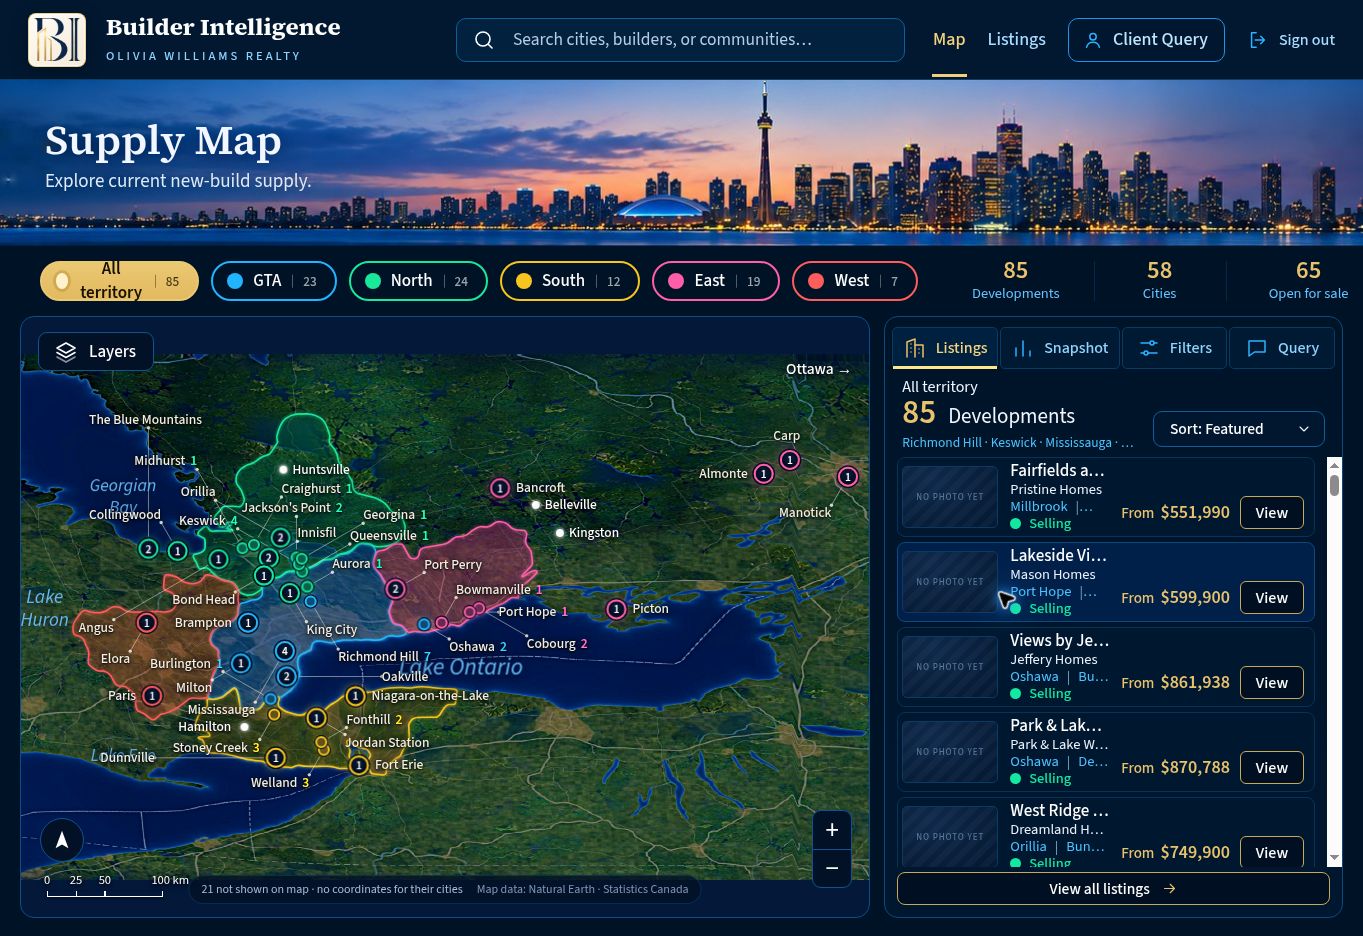Click the 65 Open for sale stat
Screen dimensions: 1363x936
[x=1308, y=280]
